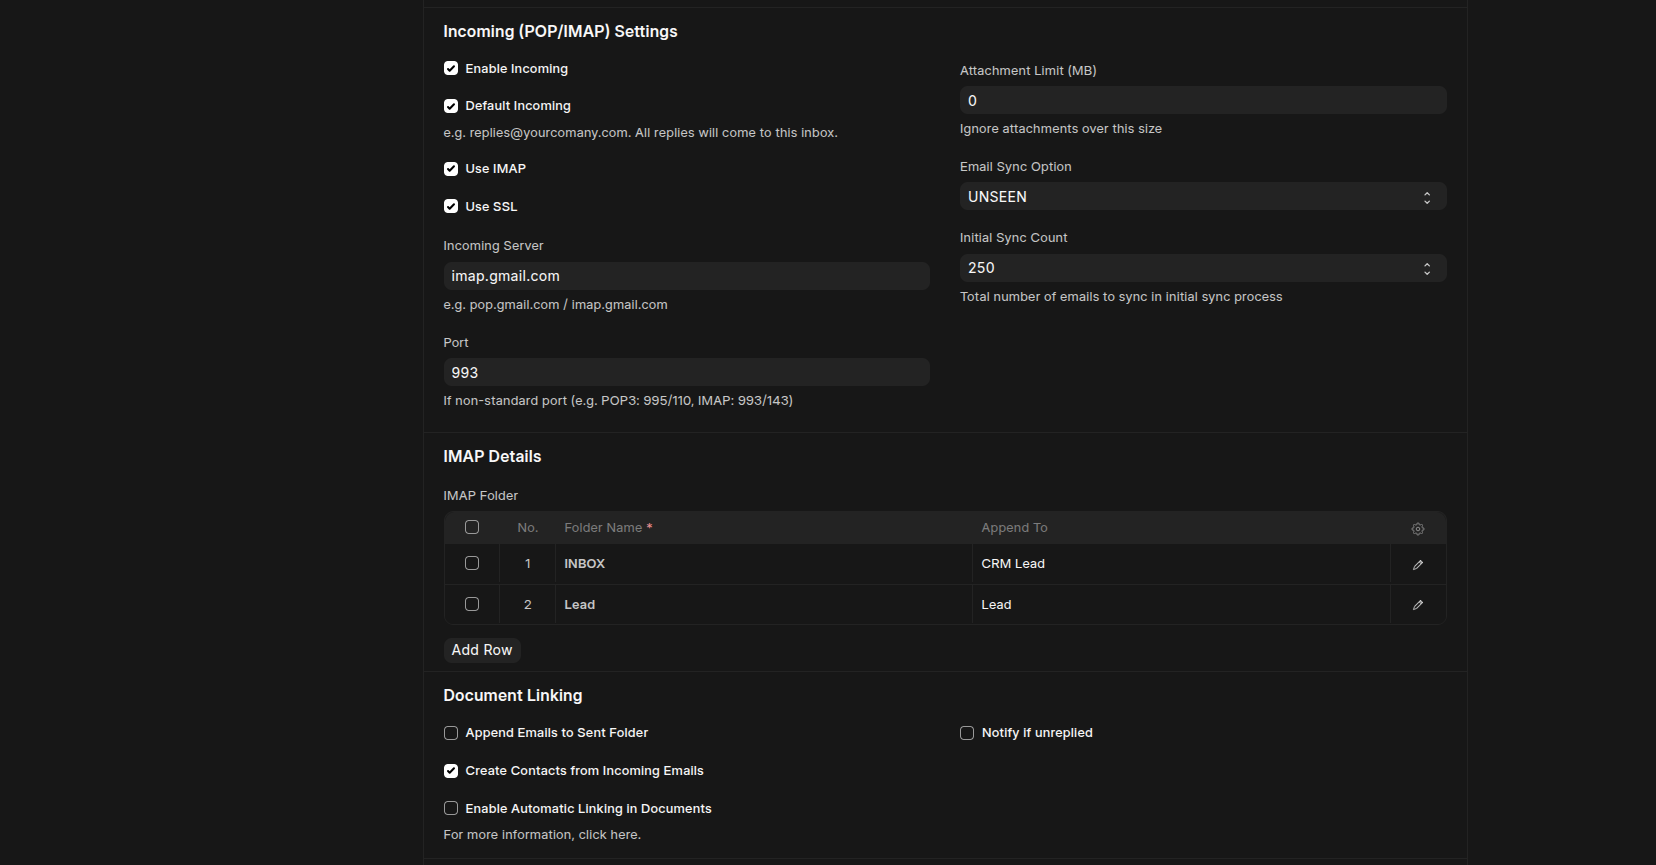The height and width of the screenshot is (865, 1656).
Task: Edit the Lead folder row with pencil icon
Action: [1417, 605]
